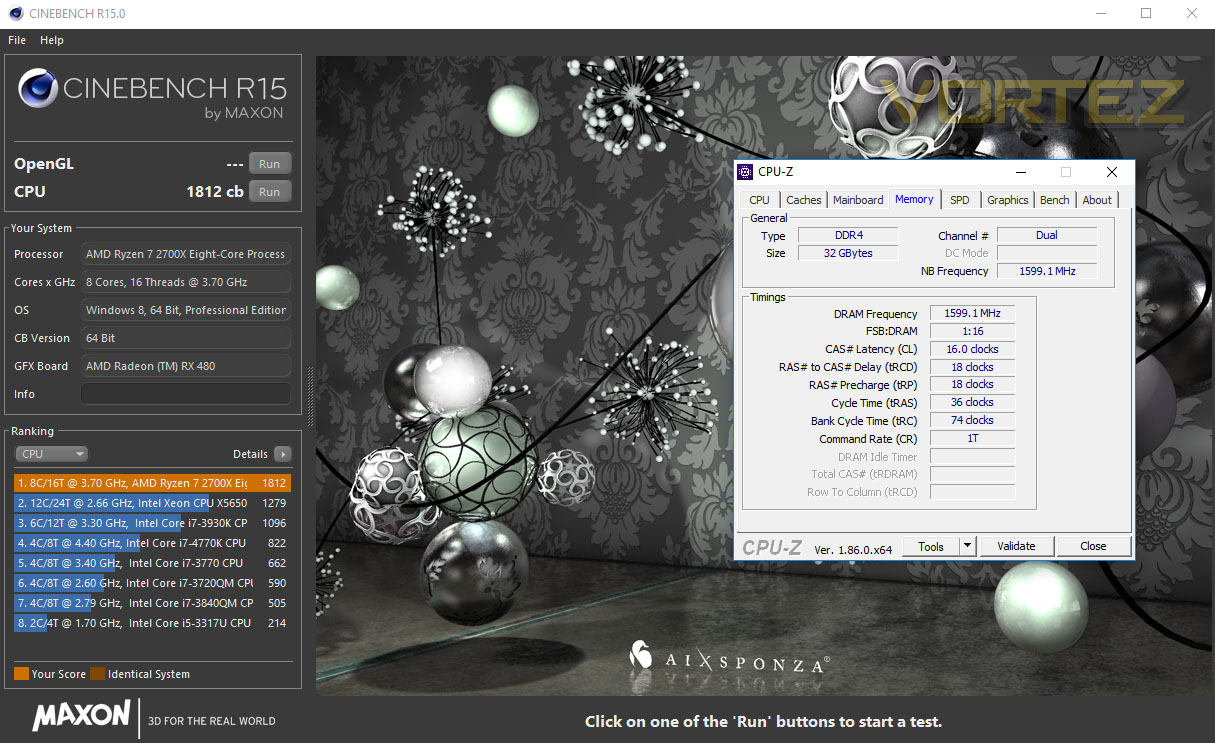Click the Validate button in CPU-Z

tap(1016, 546)
